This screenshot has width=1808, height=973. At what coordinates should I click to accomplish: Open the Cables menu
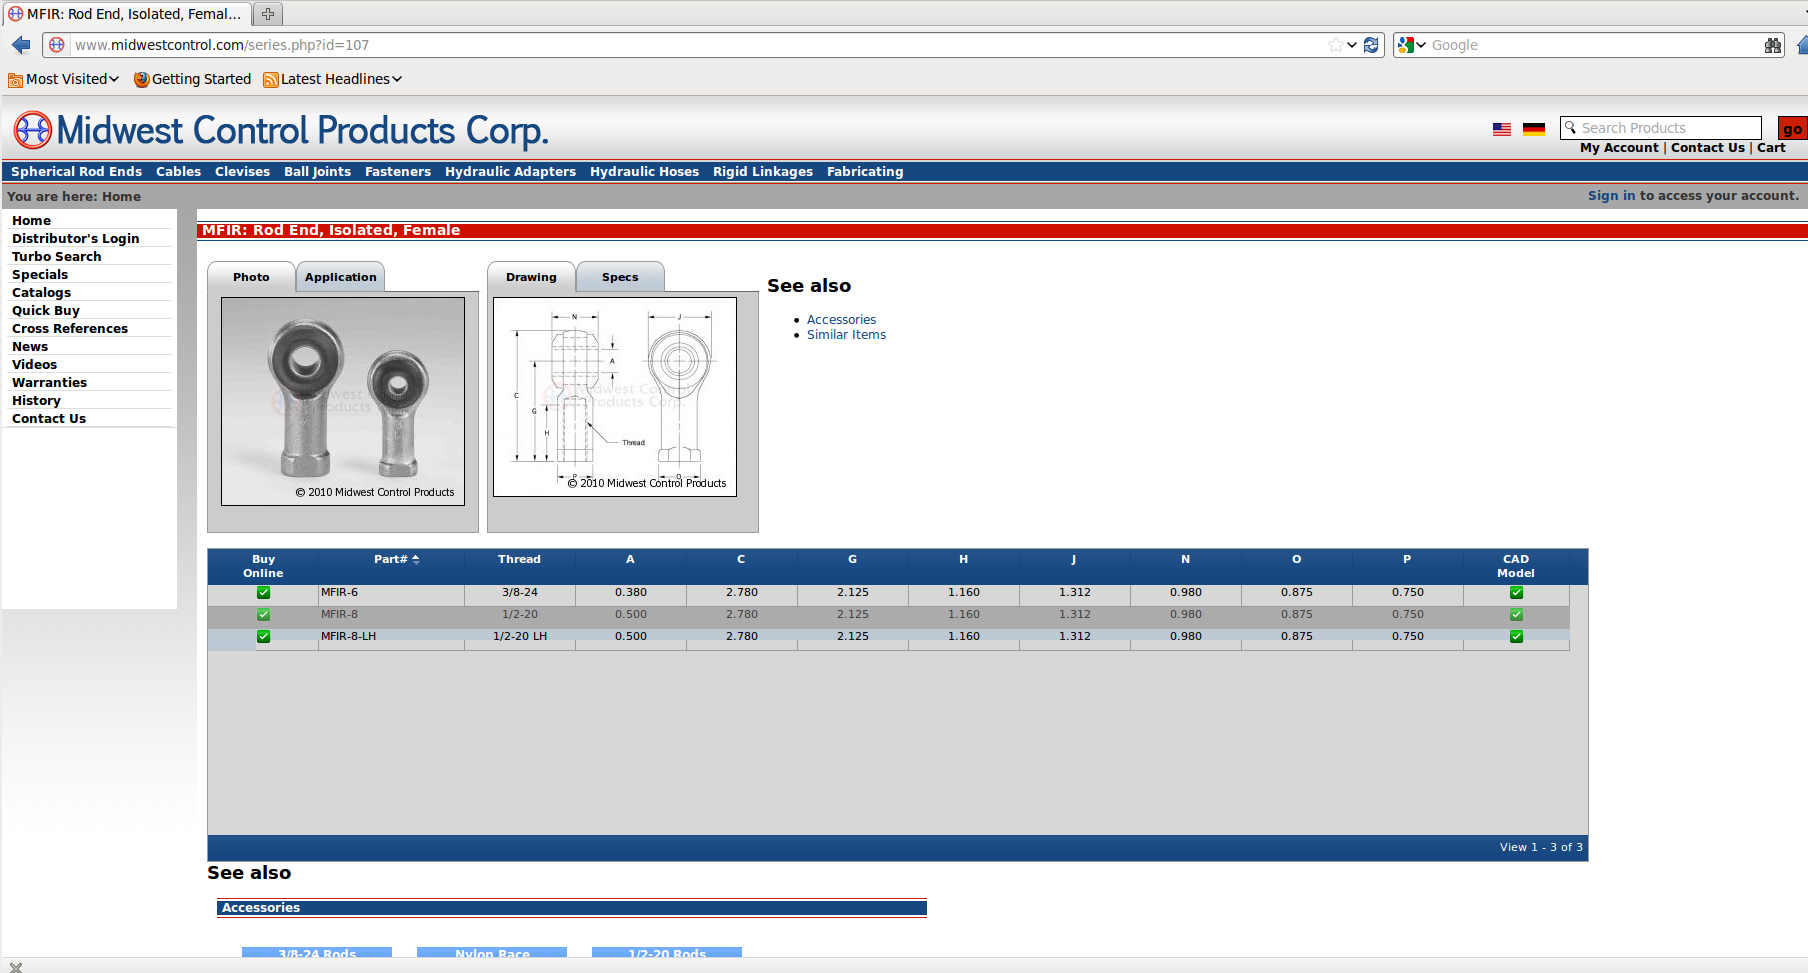click(179, 172)
